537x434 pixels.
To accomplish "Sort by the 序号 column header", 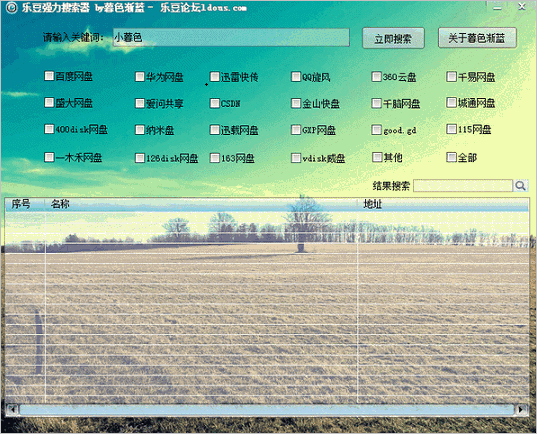I will (x=25, y=204).
